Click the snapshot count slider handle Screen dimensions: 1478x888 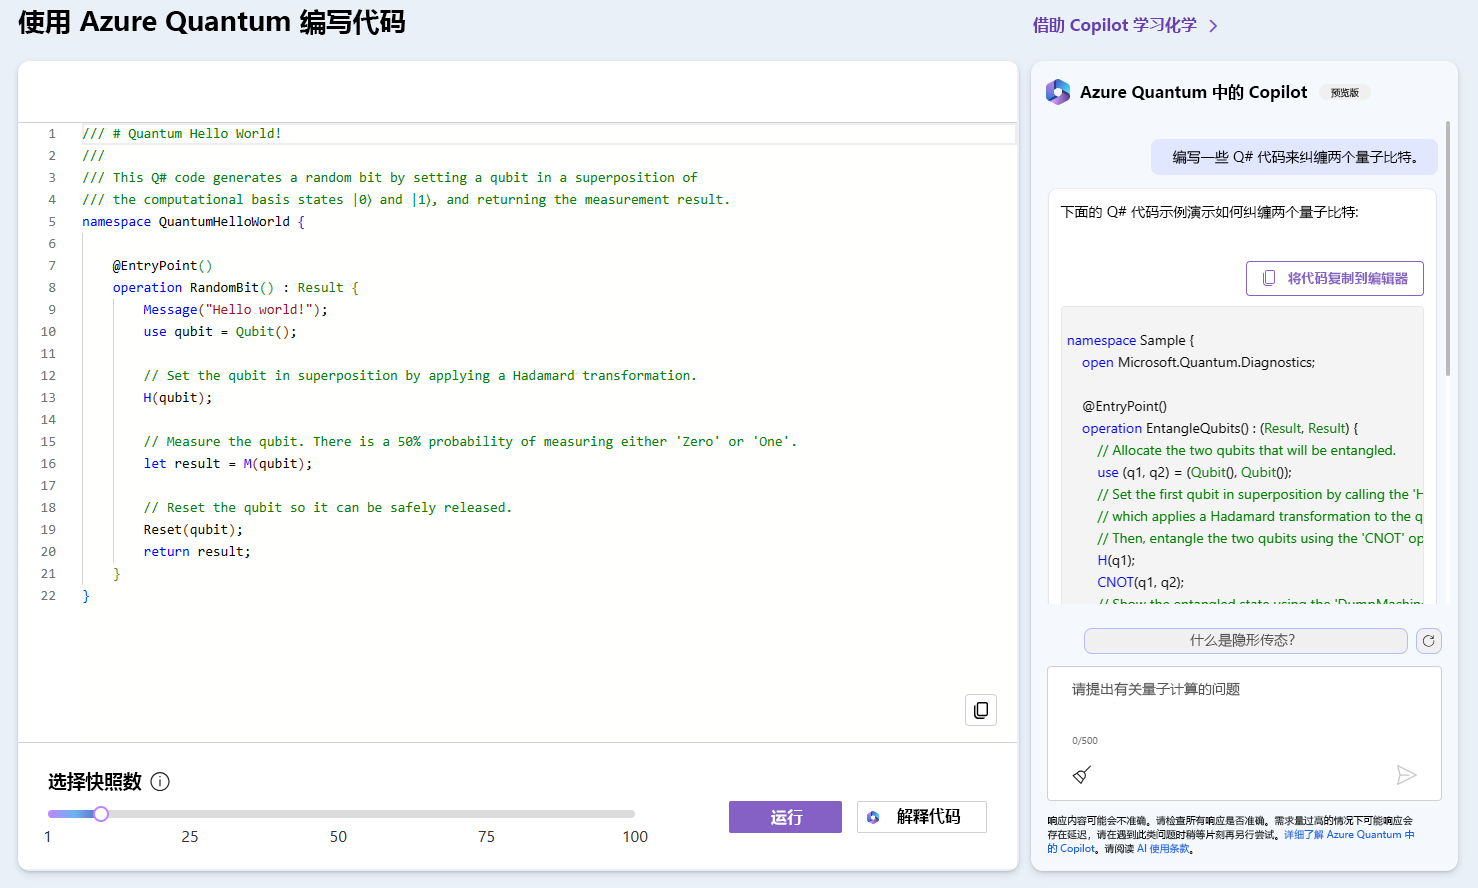coord(101,814)
